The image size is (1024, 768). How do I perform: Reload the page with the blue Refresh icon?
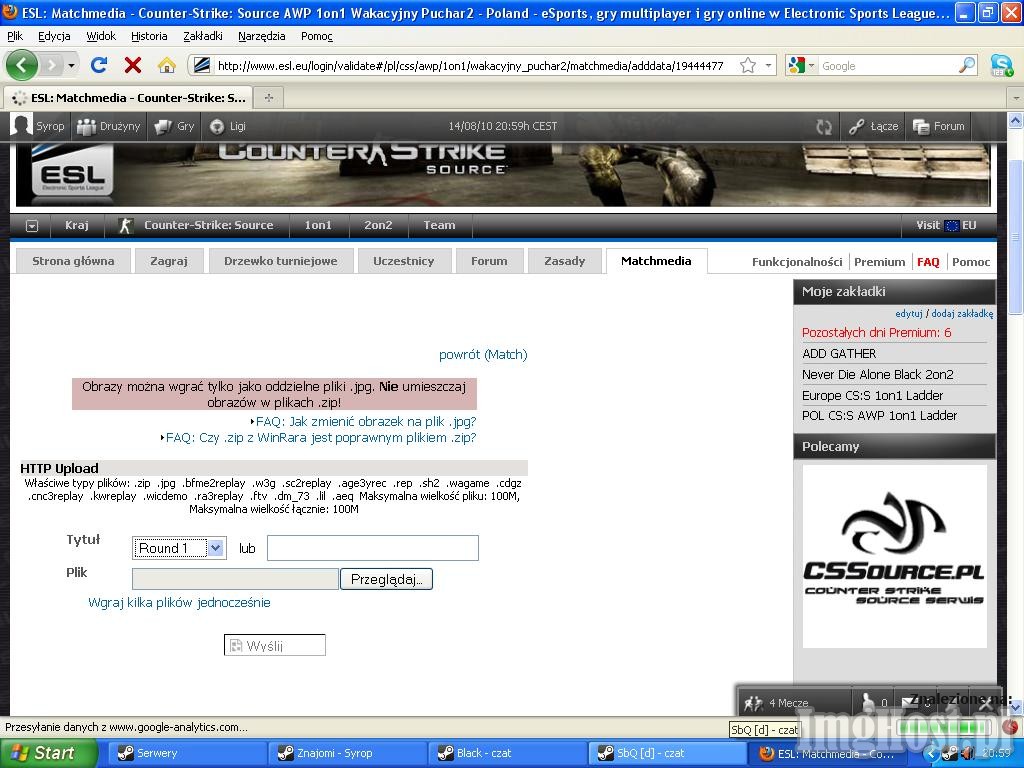pyautogui.click(x=99, y=65)
